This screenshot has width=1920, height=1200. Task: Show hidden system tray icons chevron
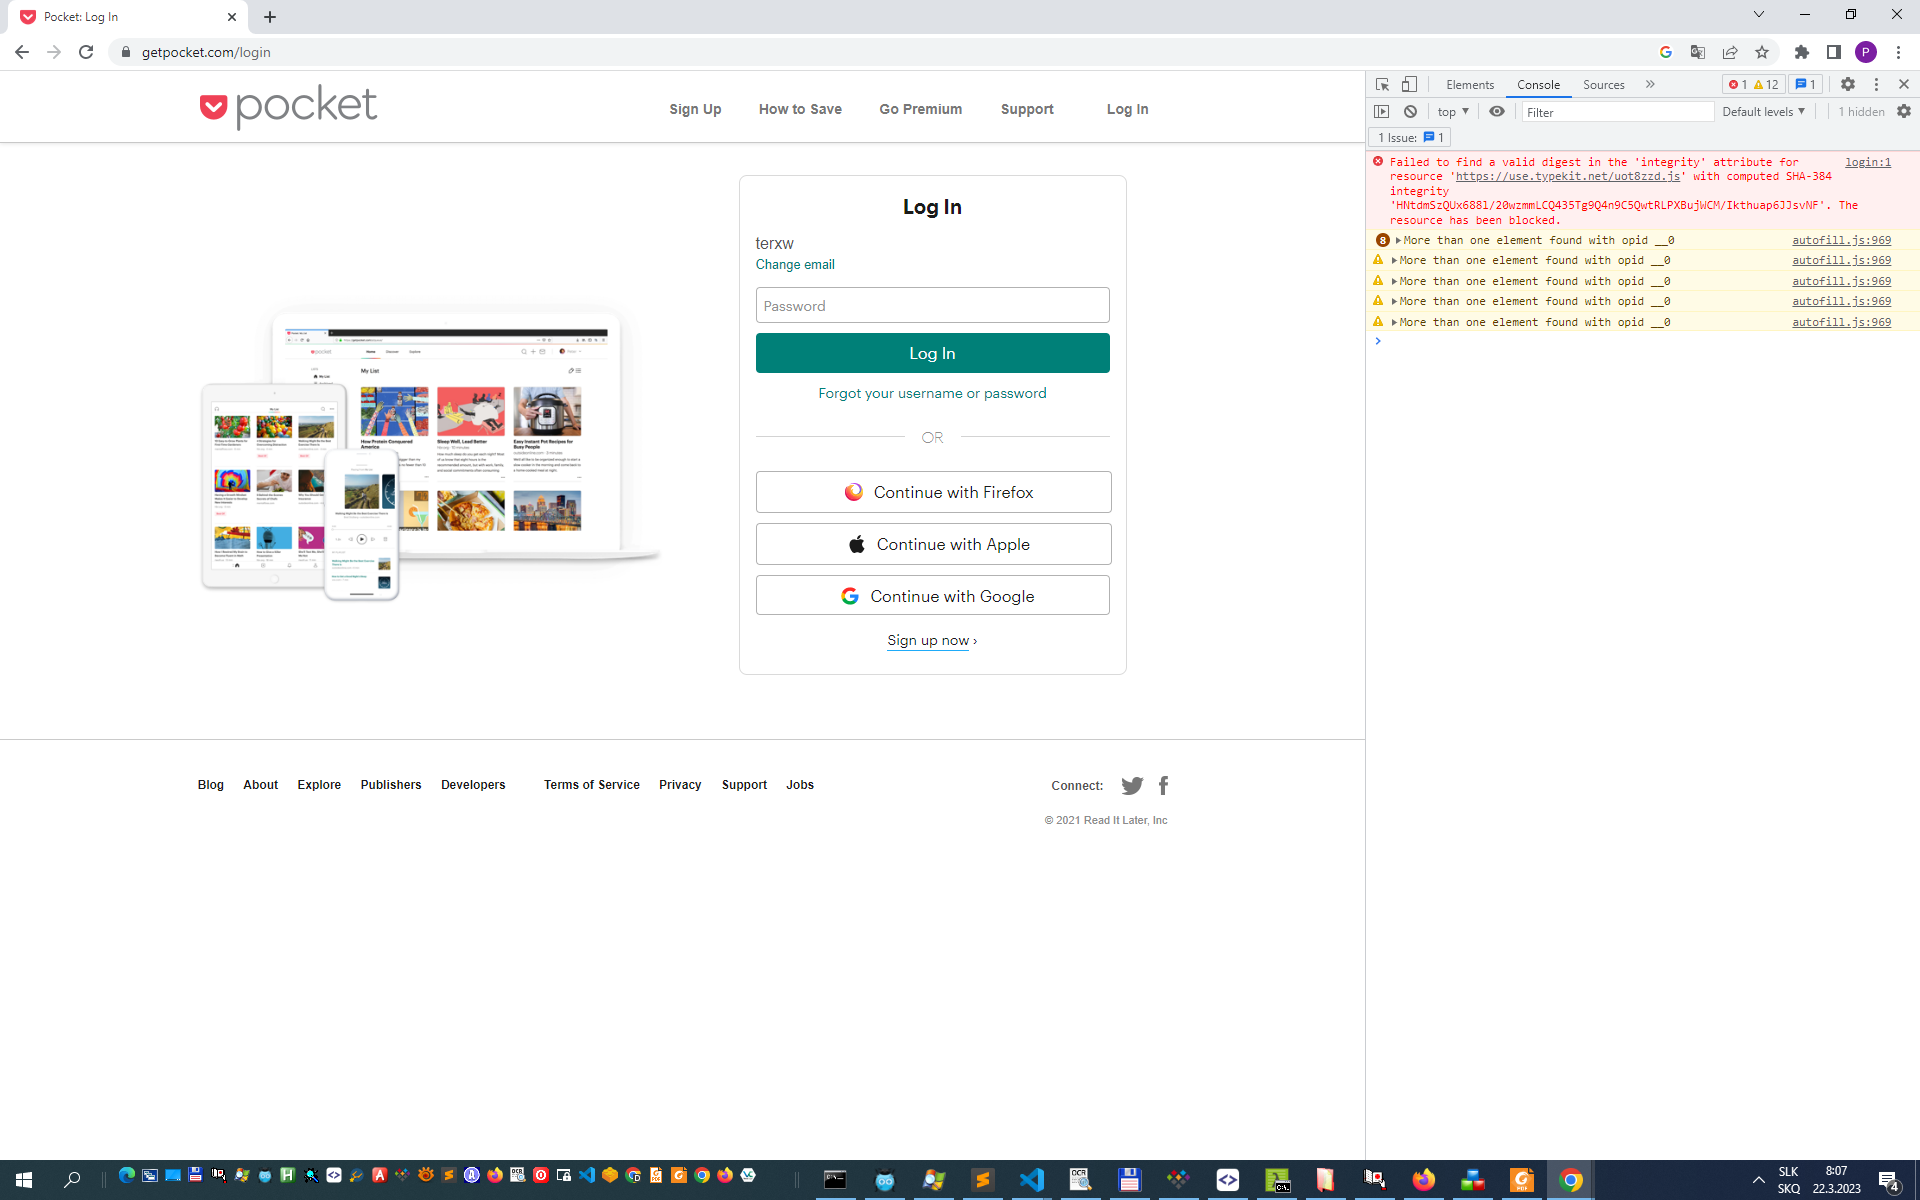[x=1759, y=1180]
